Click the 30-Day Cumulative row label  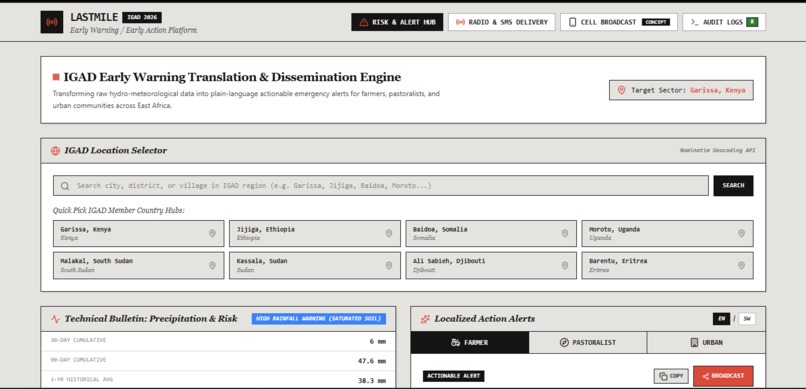[x=78, y=340]
